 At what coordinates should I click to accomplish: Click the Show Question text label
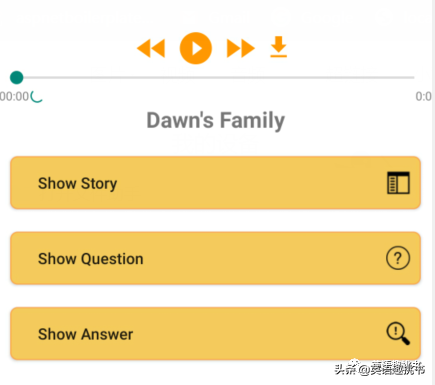tap(91, 259)
